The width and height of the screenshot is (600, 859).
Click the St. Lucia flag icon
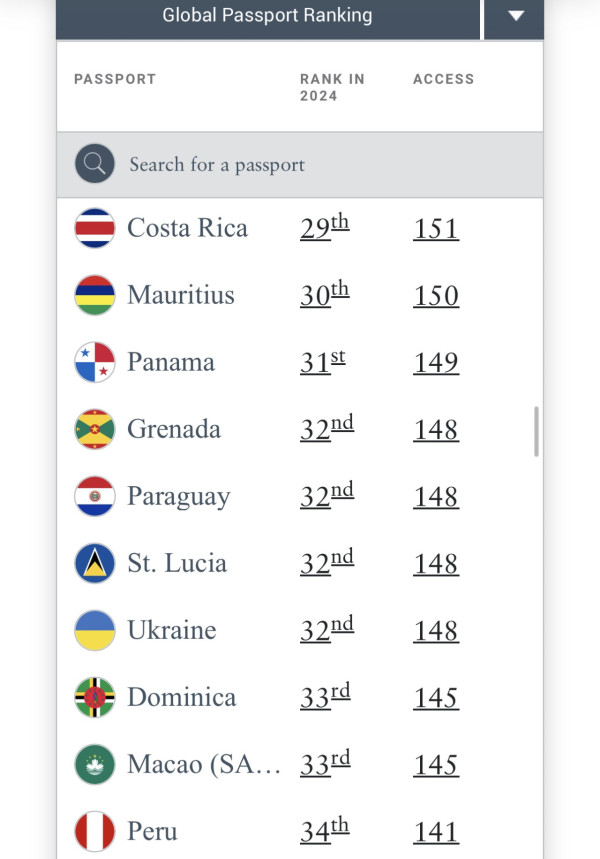coord(95,563)
